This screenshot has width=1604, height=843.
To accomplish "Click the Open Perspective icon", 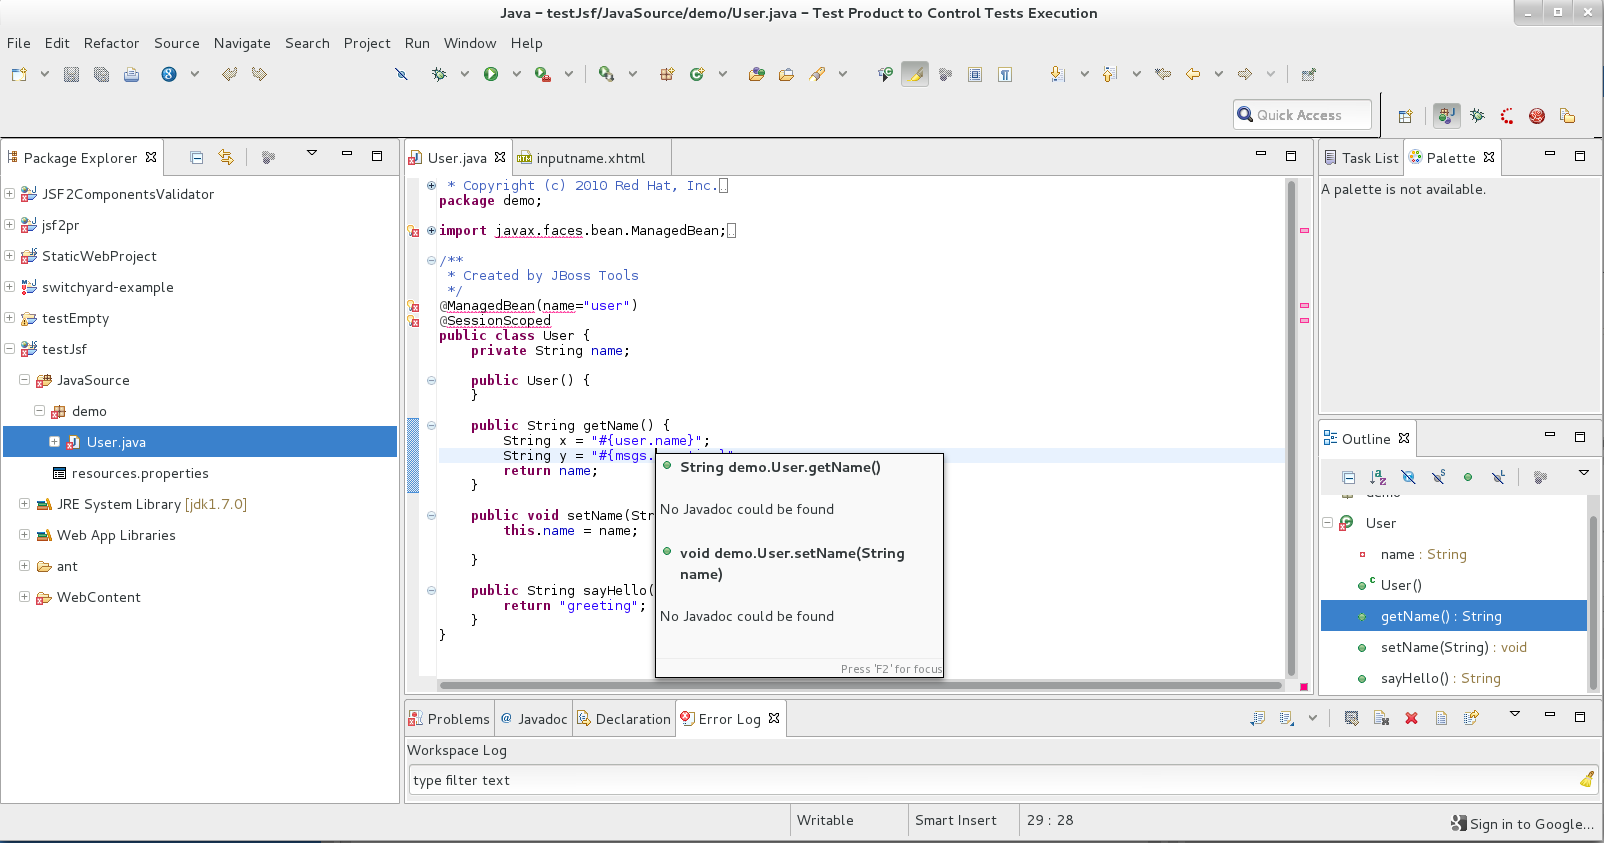I will point(1405,116).
